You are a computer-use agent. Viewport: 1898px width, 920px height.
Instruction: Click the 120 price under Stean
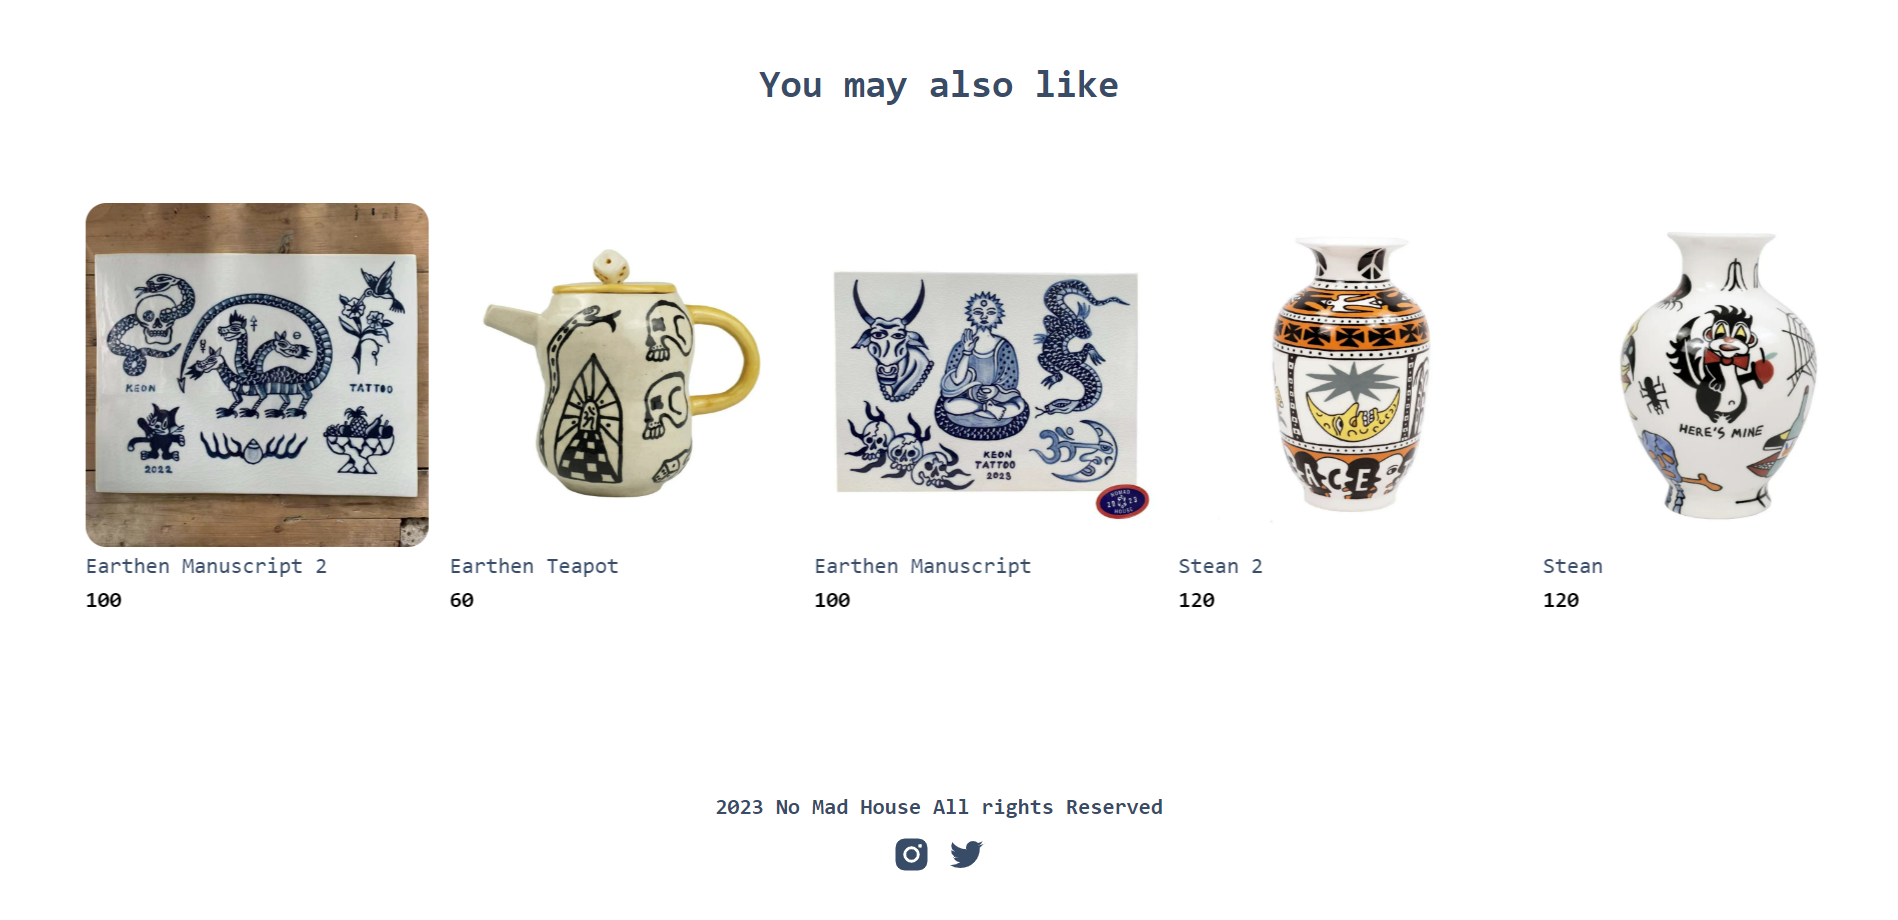[x=1560, y=600]
